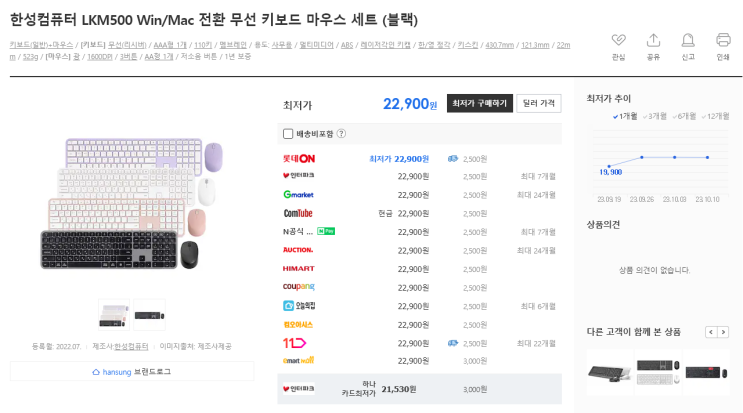743x413 pixels.
Task: Open the 공유 share icon
Action: (653, 40)
